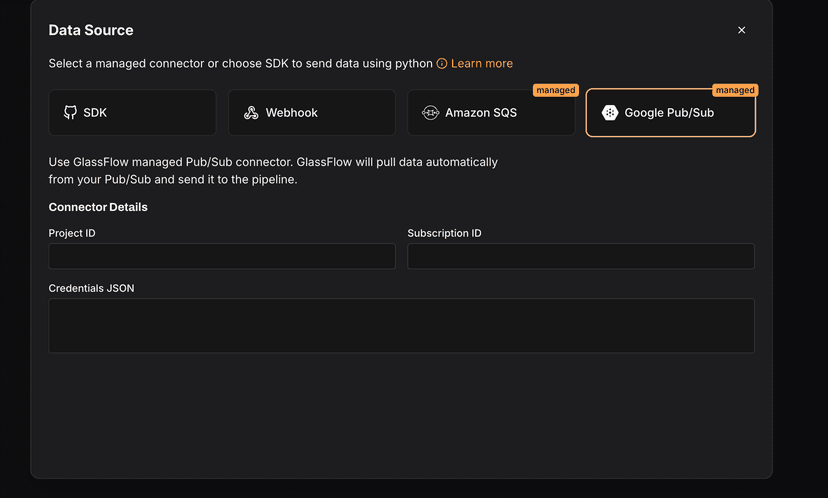
Task: Select the Amazon SQS managed connector
Action: click(491, 112)
